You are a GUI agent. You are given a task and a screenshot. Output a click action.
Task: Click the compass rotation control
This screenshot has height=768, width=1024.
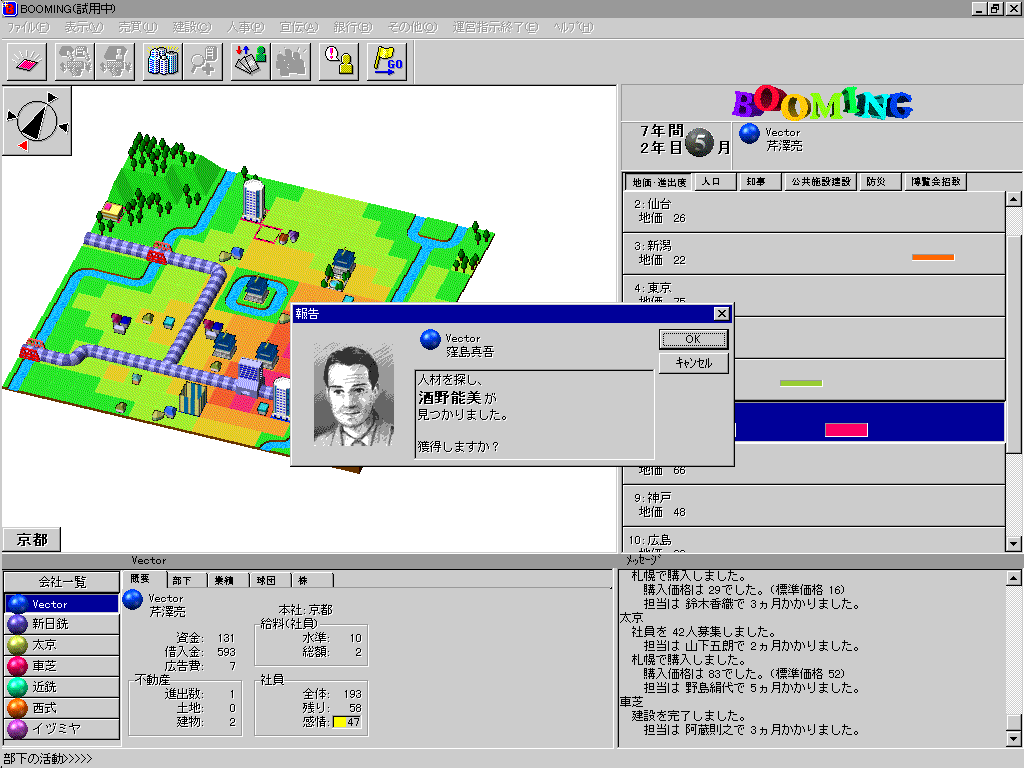(37, 121)
